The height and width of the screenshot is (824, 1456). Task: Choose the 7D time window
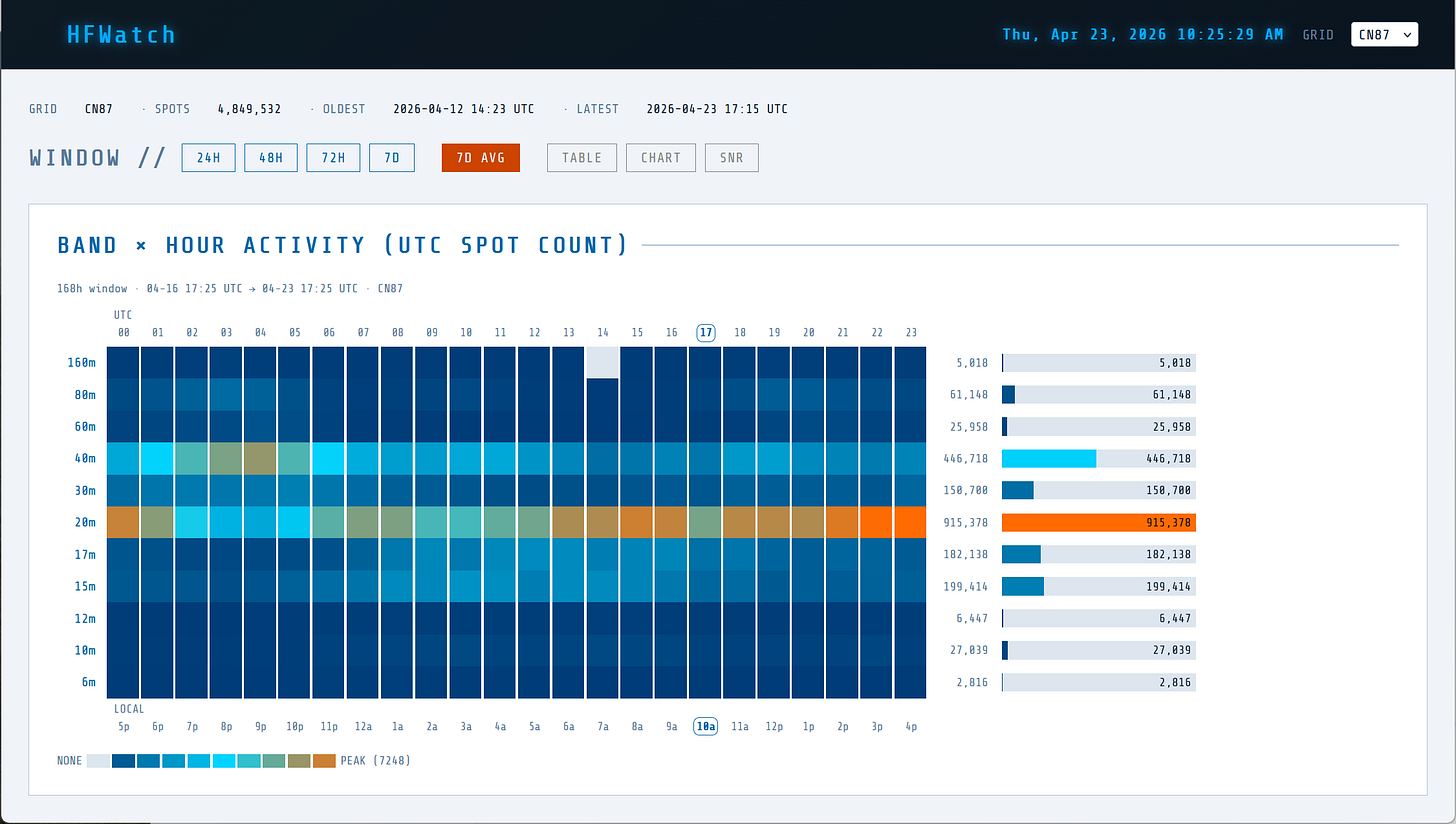[391, 157]
